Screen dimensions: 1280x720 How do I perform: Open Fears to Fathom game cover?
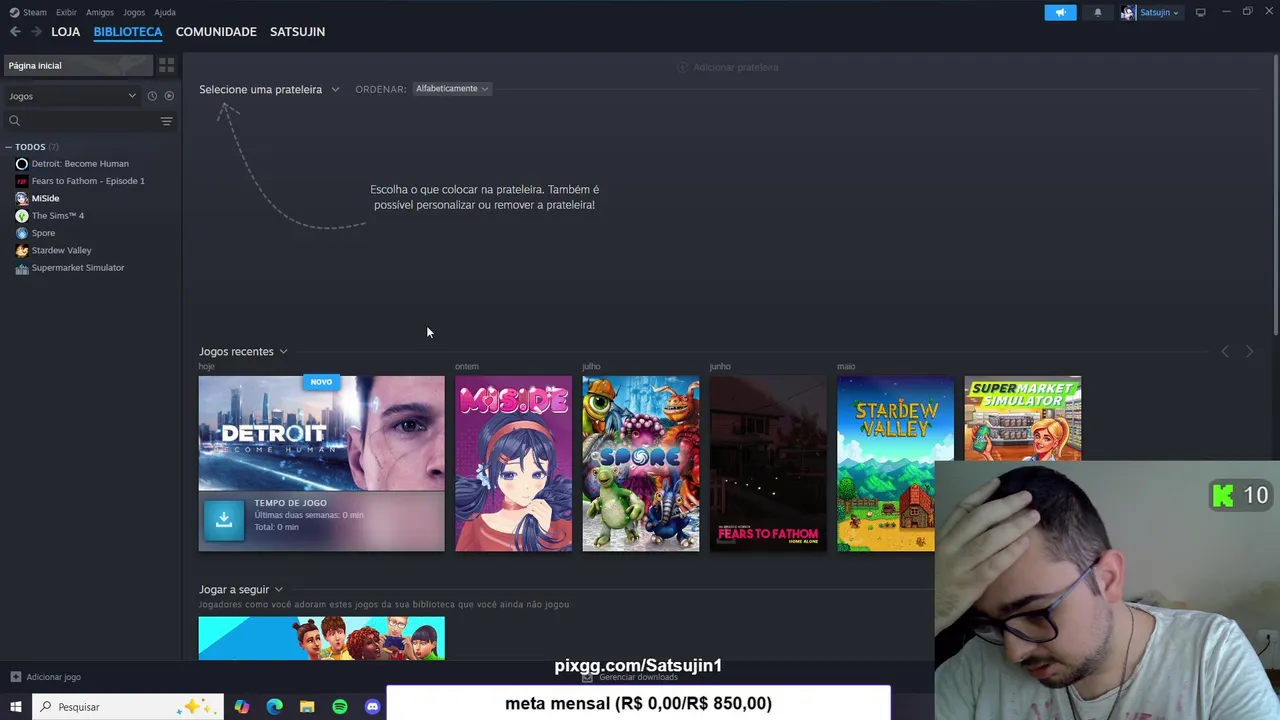768,463
